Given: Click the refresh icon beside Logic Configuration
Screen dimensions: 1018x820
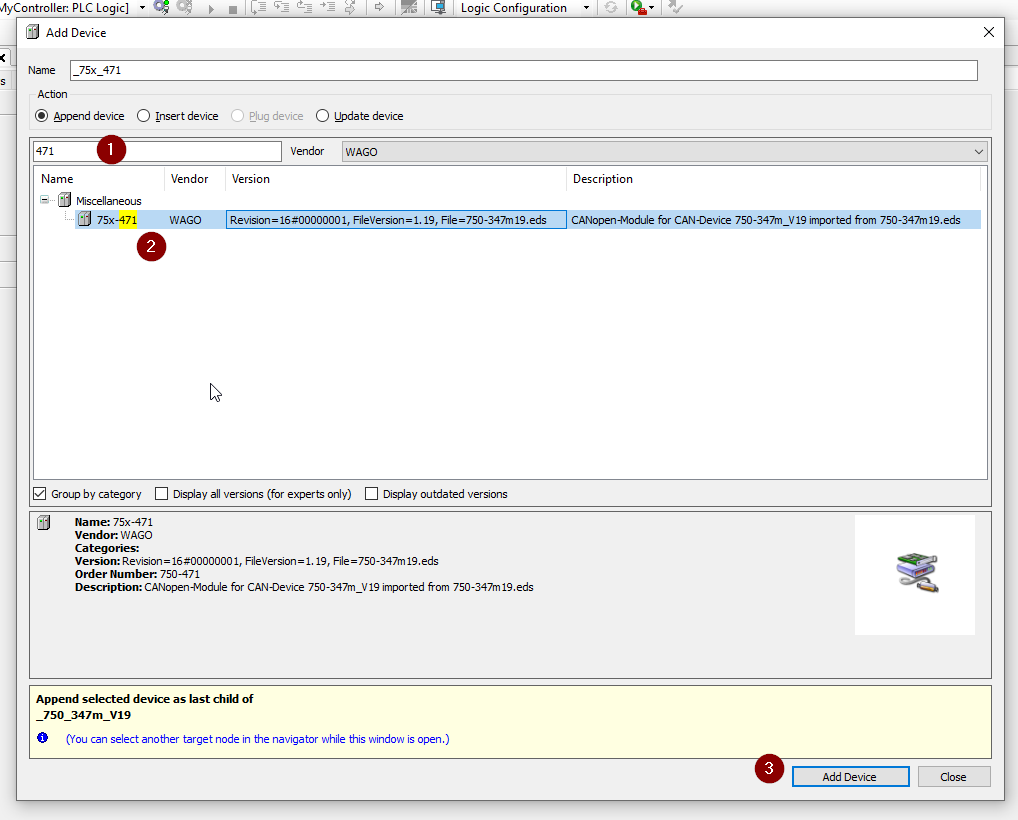Looking at the screenshot, I should [x=610, y=7].
